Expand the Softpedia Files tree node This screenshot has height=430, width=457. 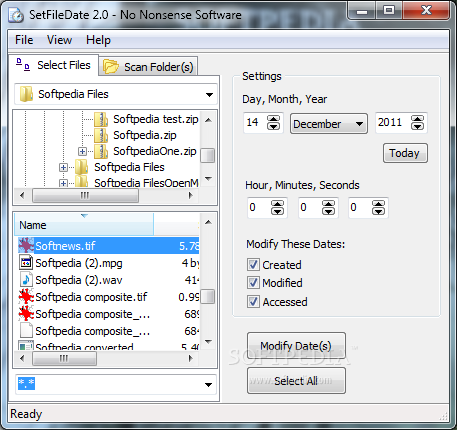point(63,167)
